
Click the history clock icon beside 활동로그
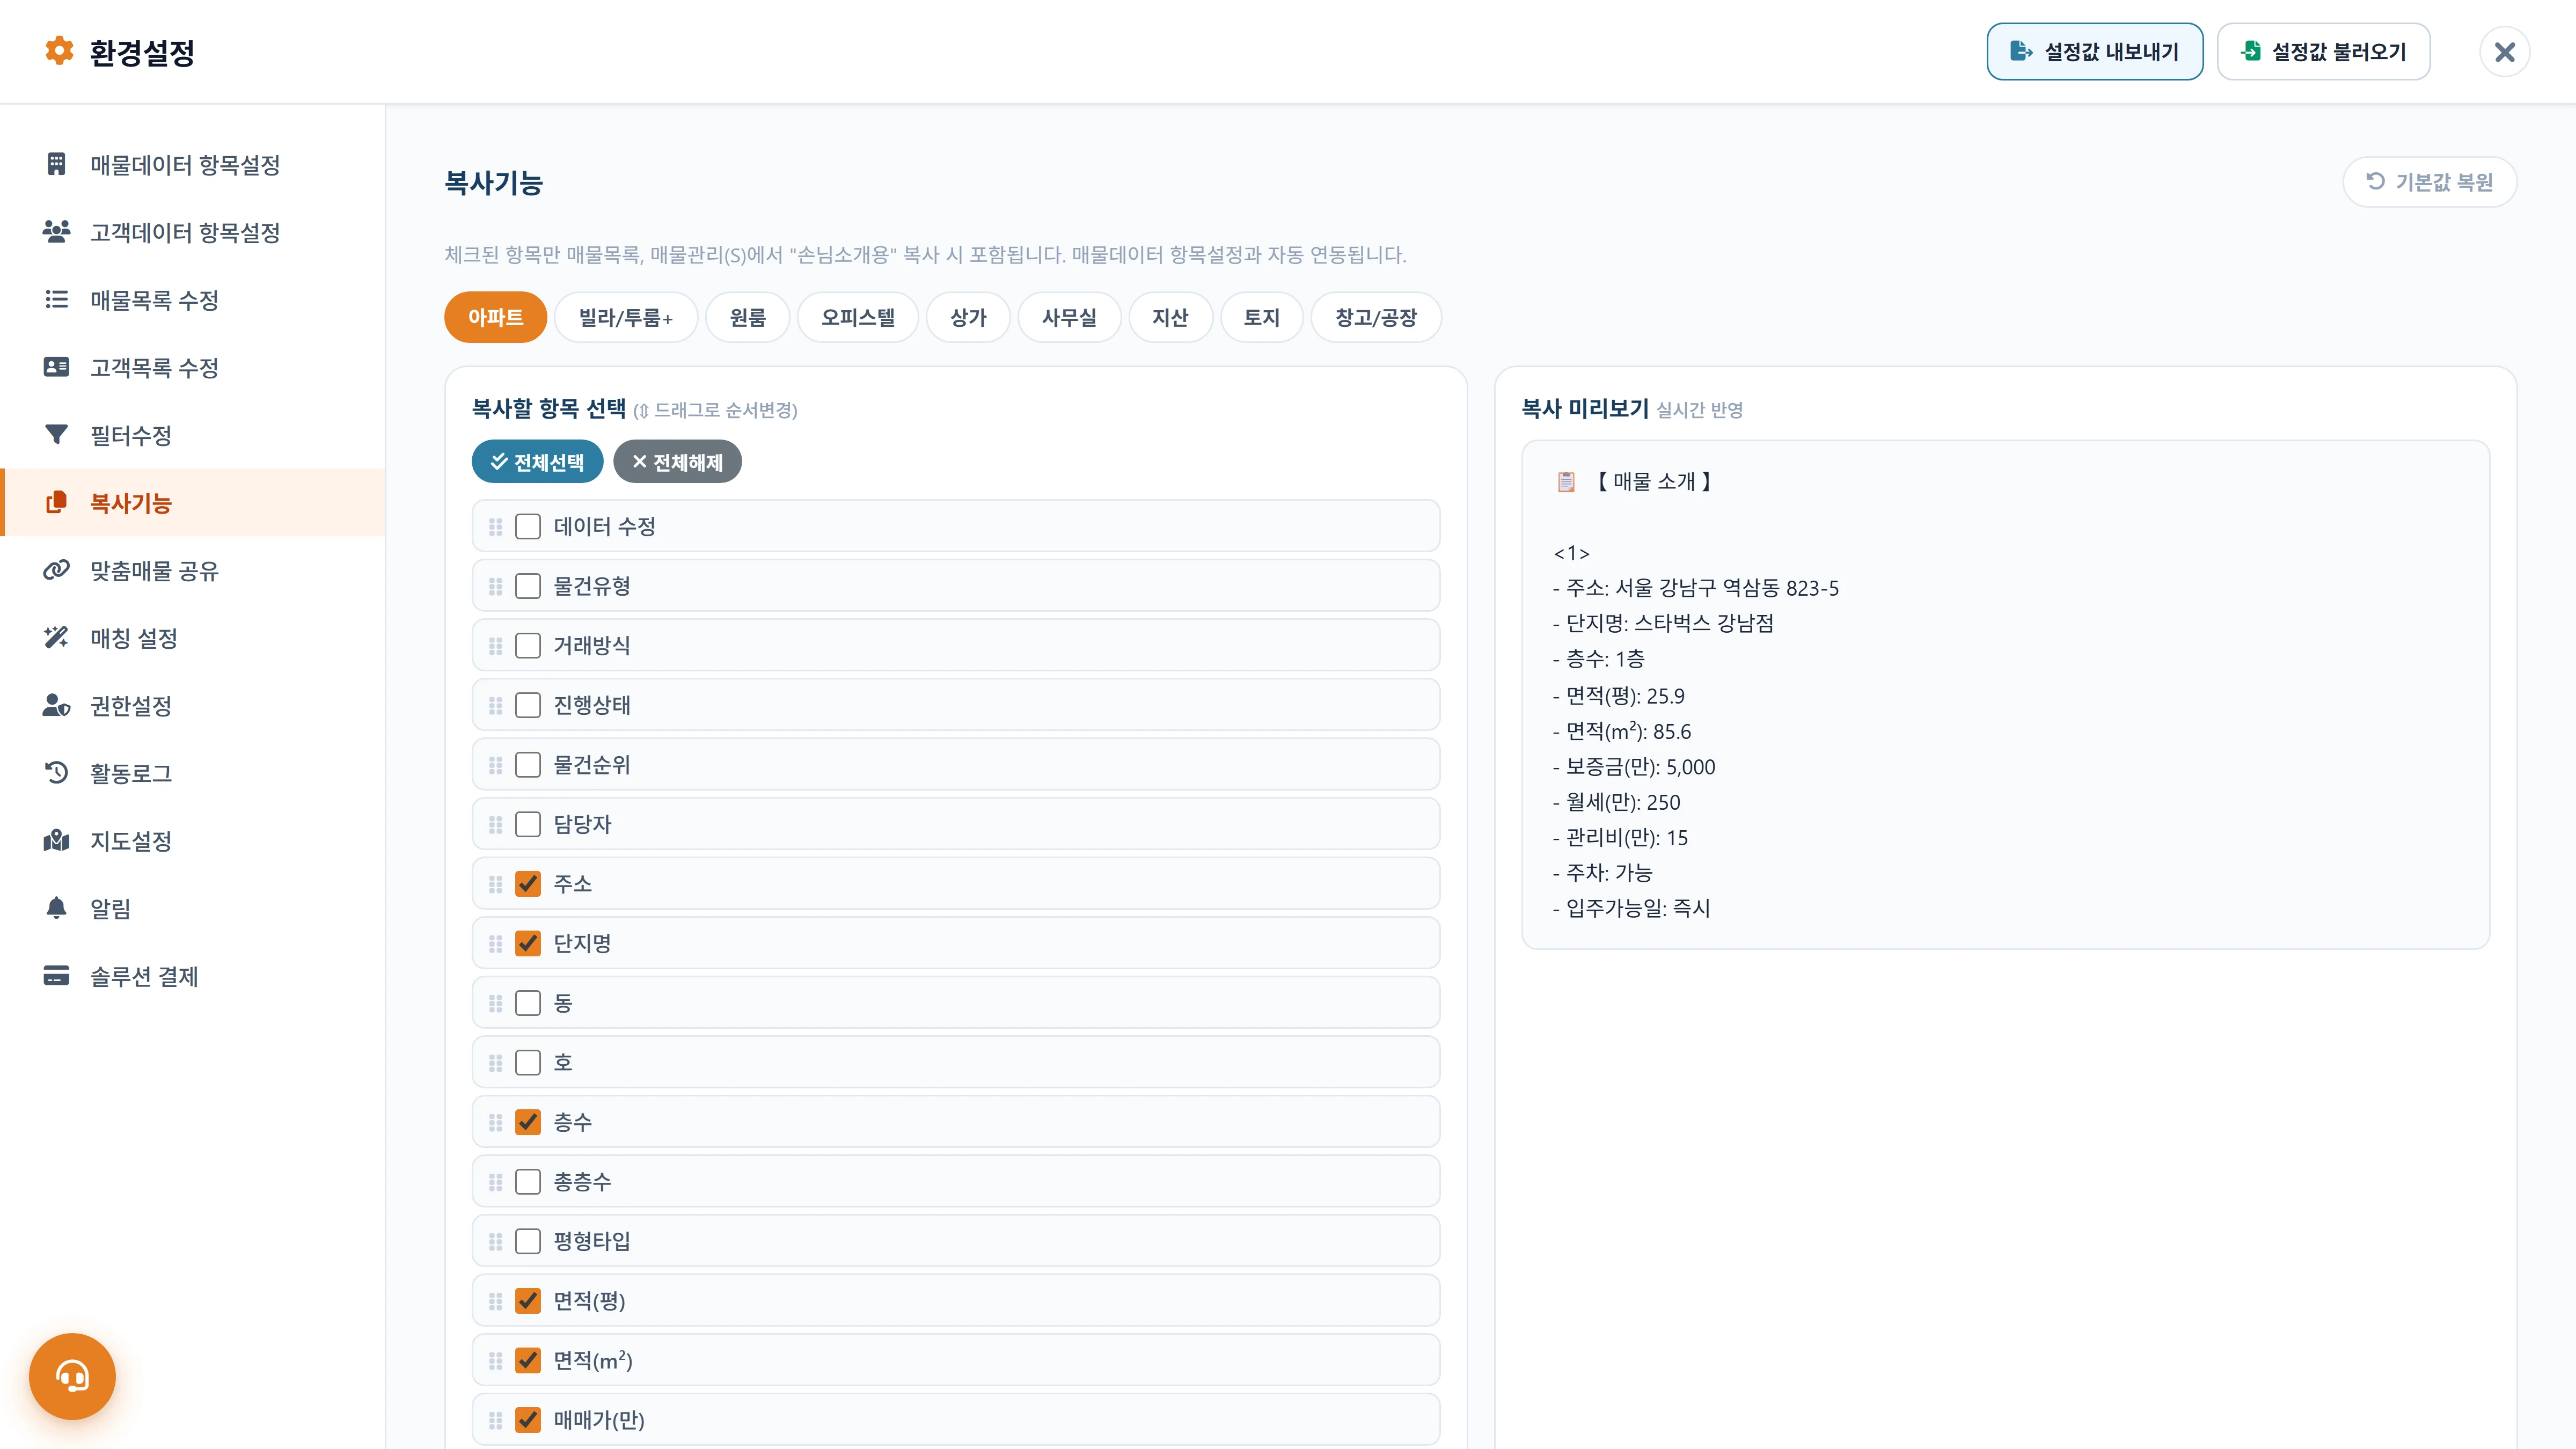(x=56, y=772)
